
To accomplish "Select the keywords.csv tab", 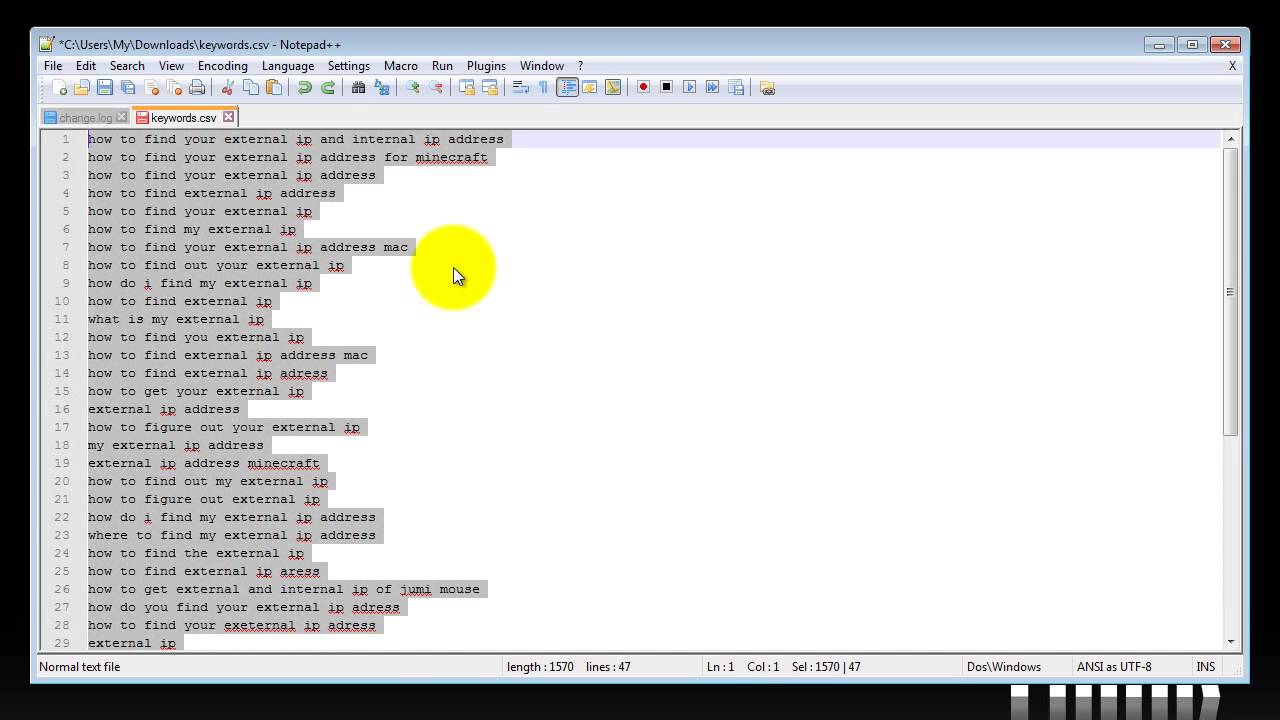I will click(x=183, y=118).
